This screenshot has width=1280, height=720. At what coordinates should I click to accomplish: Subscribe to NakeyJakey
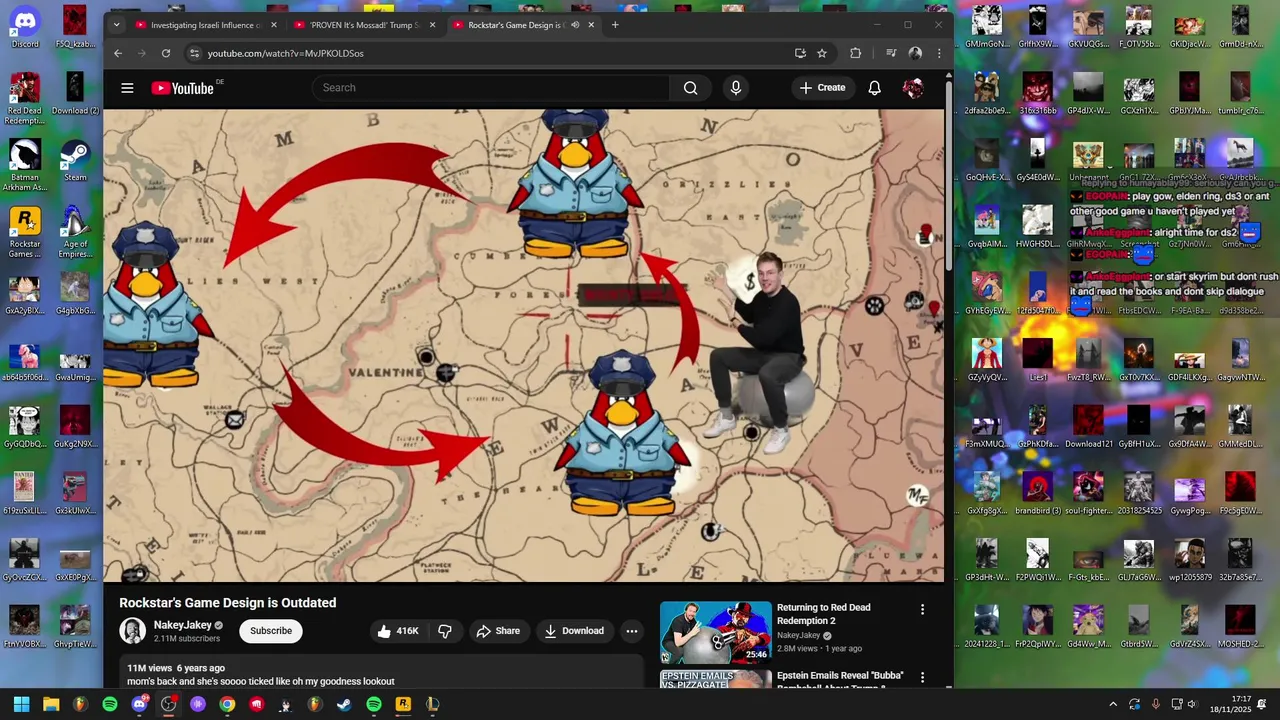[x=271, y=631]
